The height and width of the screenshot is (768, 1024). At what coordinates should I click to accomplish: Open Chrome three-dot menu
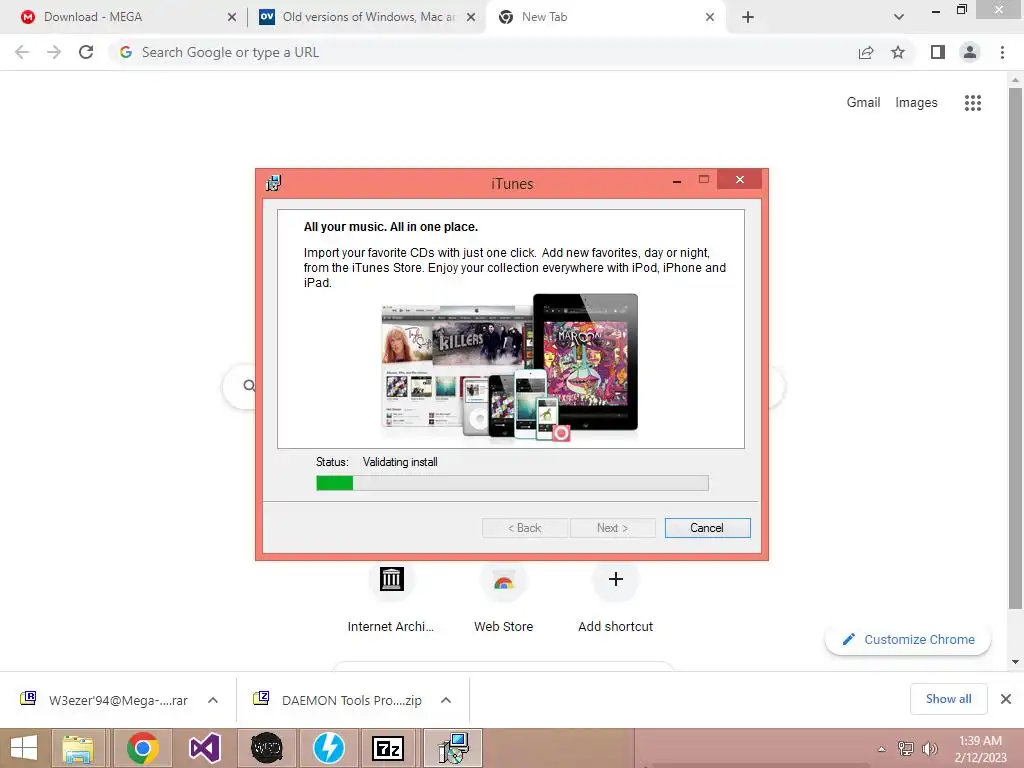tap(1002, 52)
